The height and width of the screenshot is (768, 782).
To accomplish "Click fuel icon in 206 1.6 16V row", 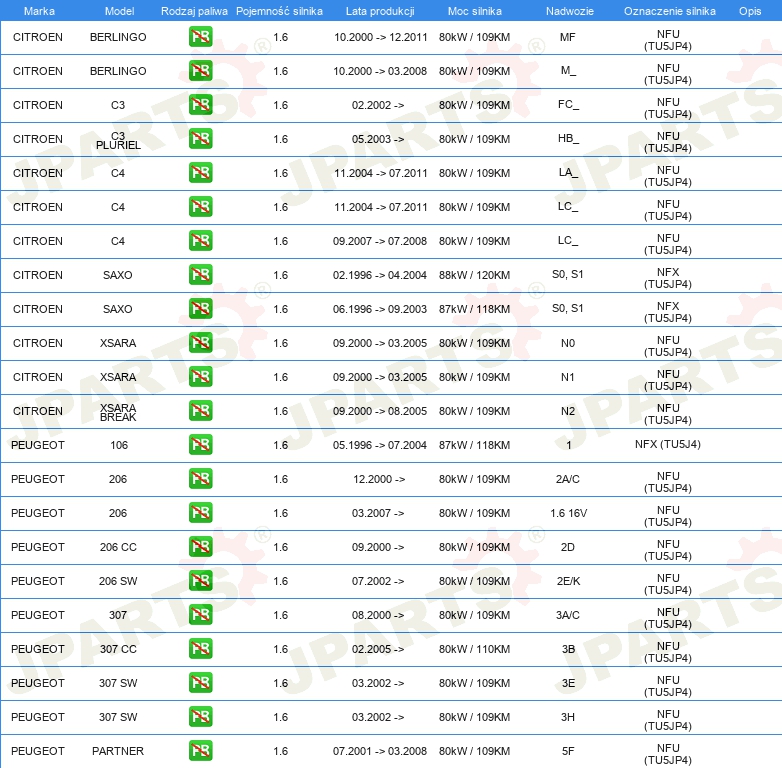I will (200, 513).
